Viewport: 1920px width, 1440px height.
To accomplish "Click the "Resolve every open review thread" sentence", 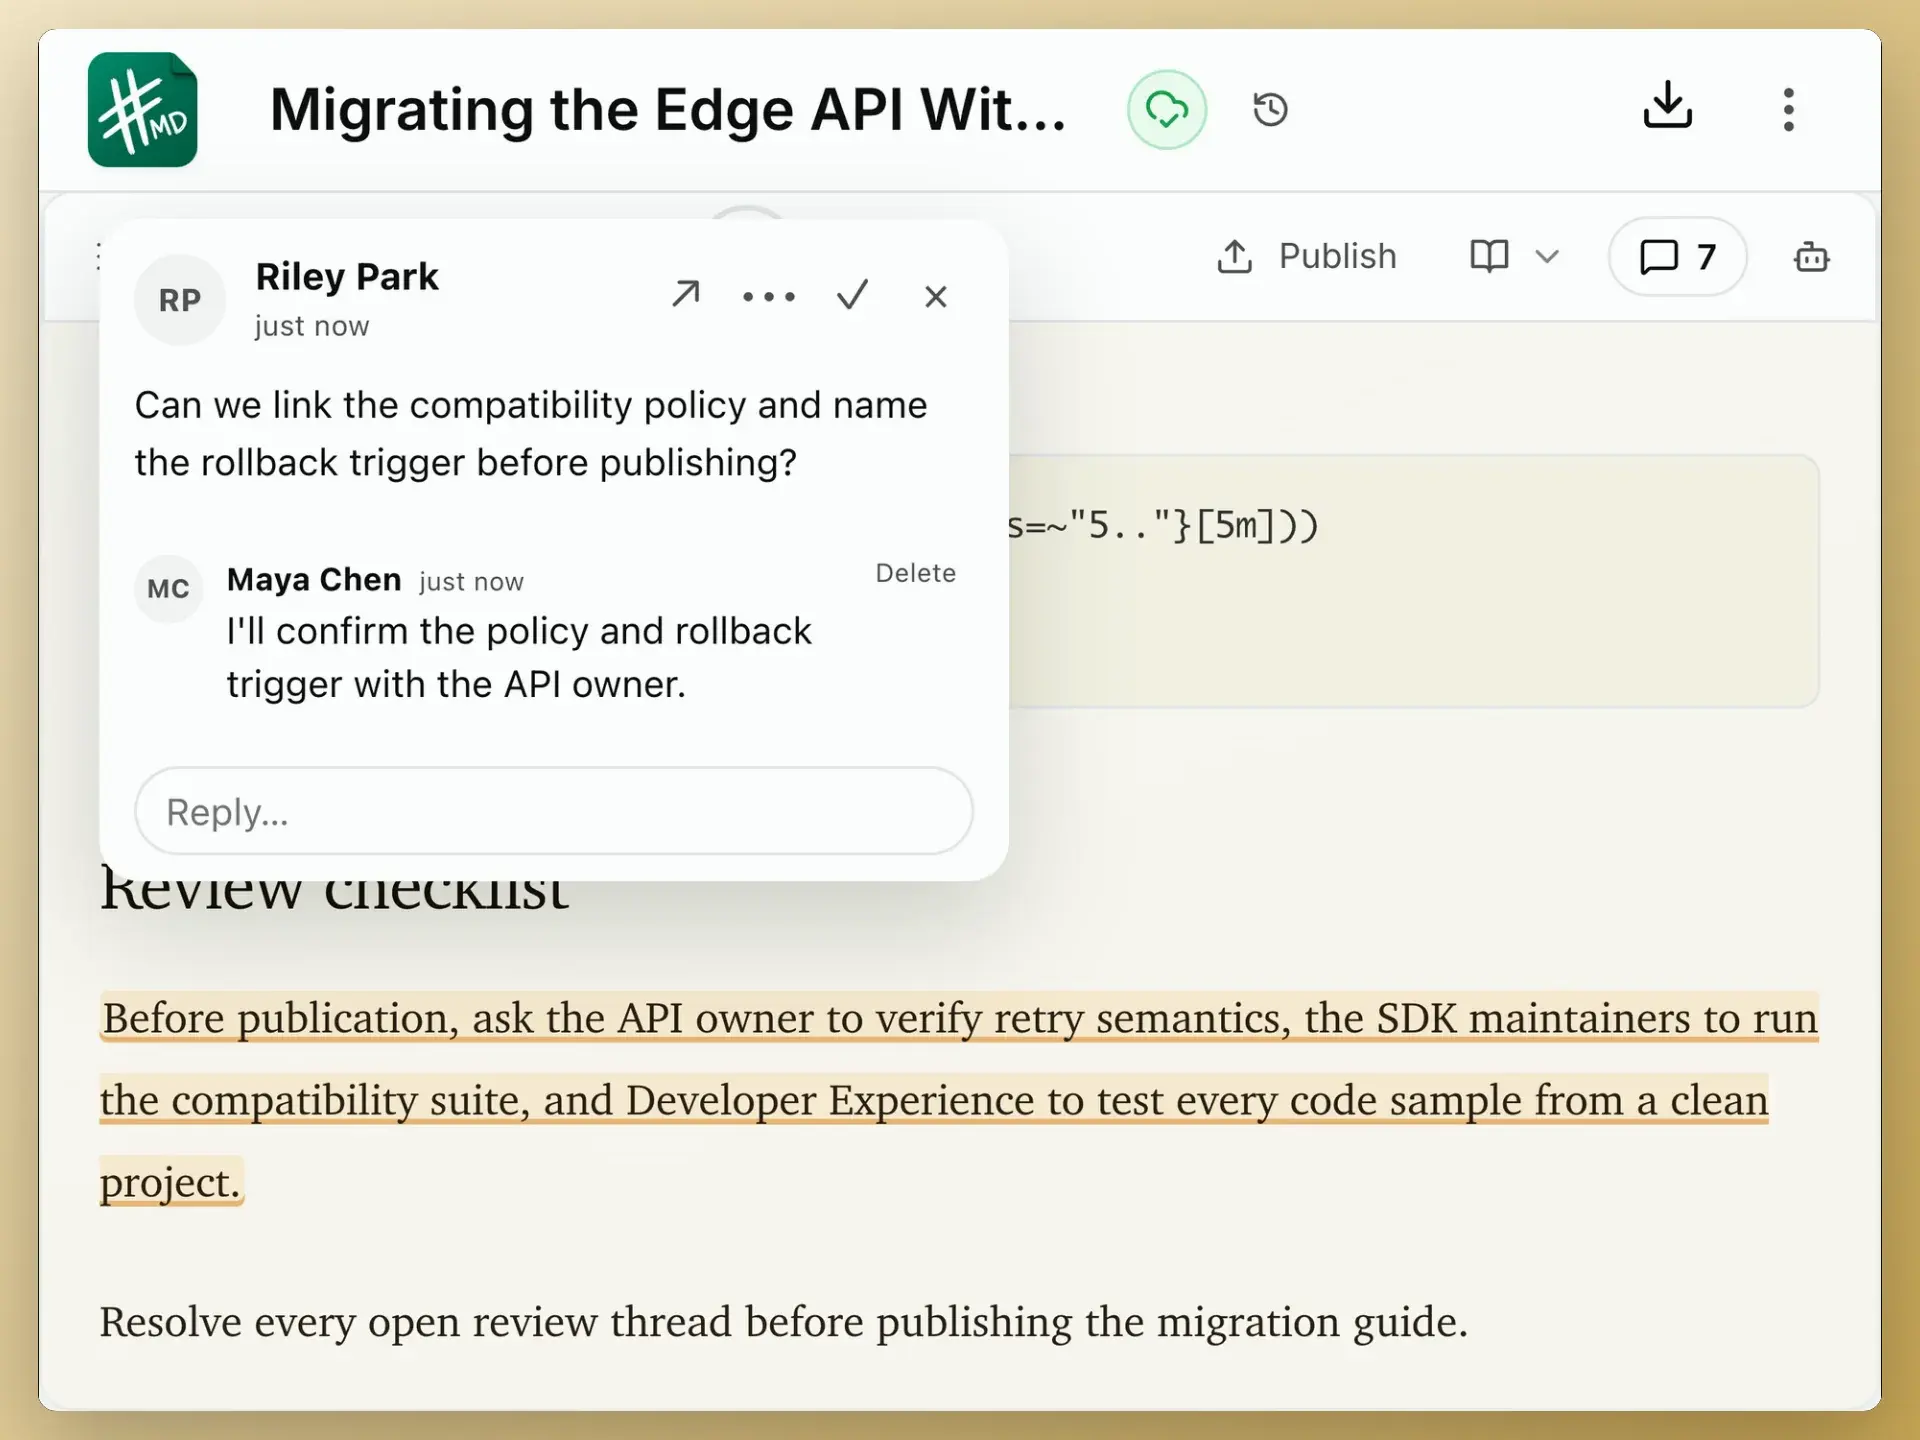I will point(783,1322).
